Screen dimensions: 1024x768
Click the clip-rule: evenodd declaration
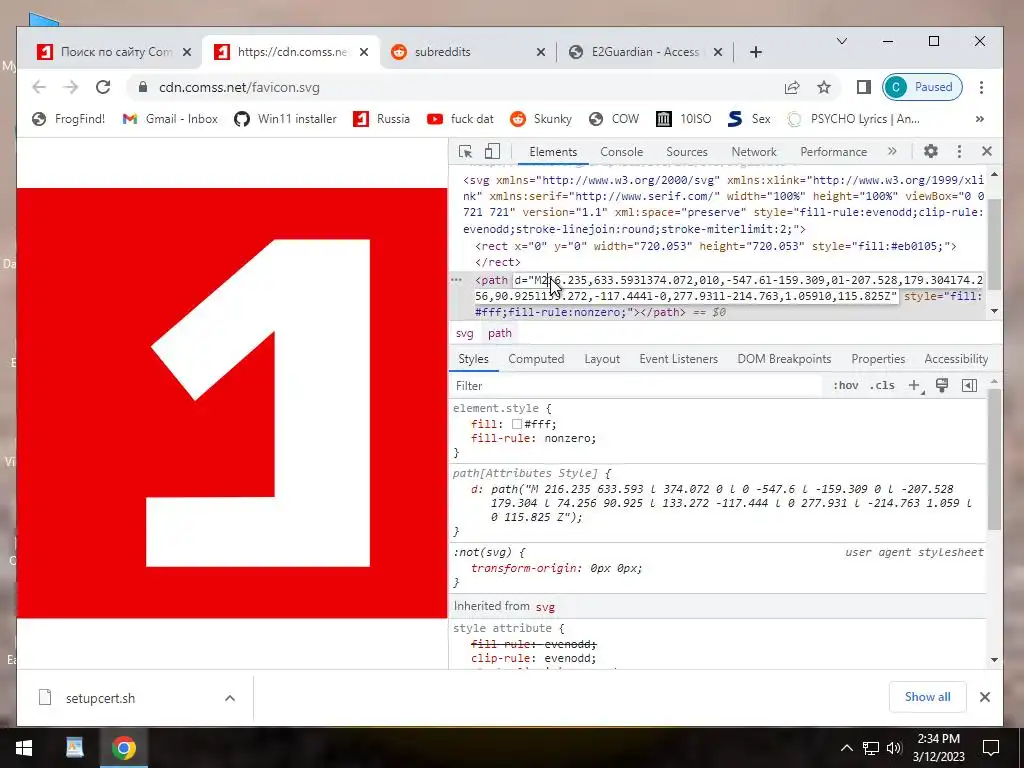click(x=534, y=658)
